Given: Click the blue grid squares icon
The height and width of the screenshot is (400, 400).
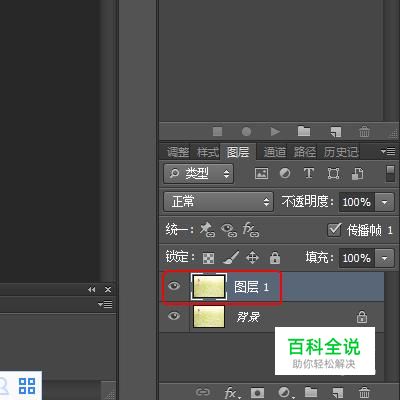Looking at the screenshot, I should 27,386.
